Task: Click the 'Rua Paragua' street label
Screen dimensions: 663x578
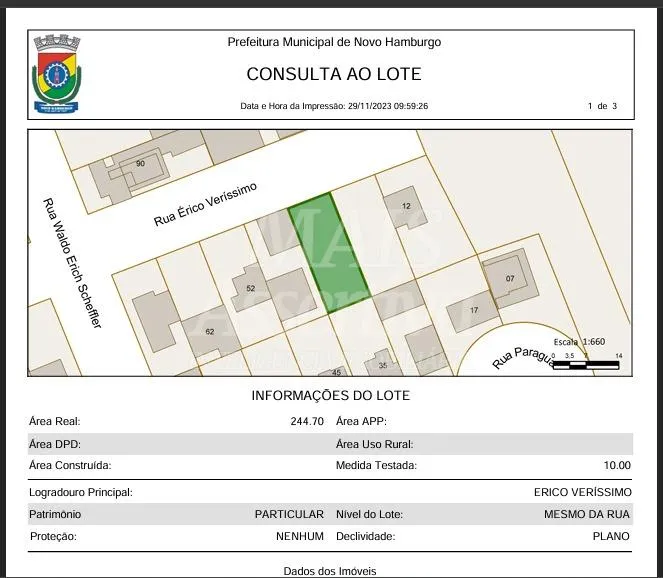Action: pyautogui.click(x=523, y=357)
